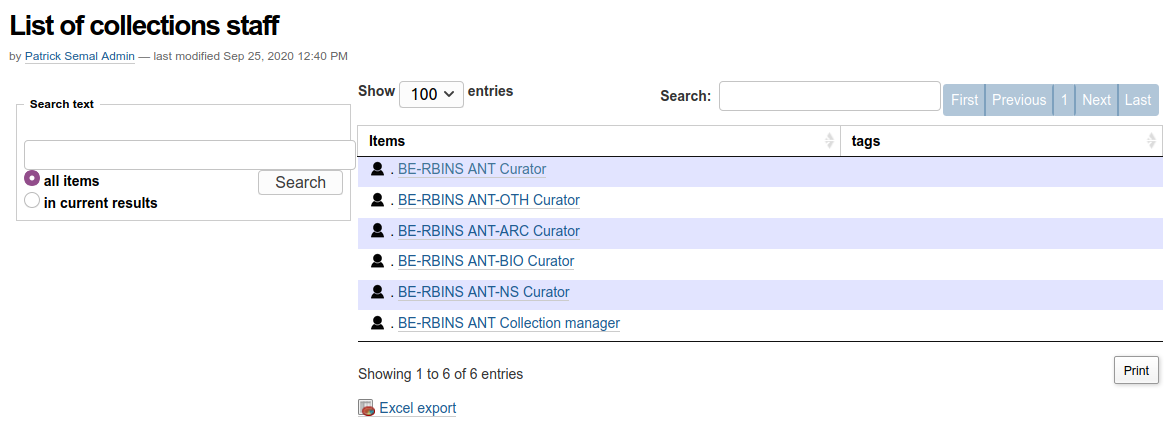This screenshot has width=1168, height=430.
Task: Click person icon beside ANT-ARC Curator
Action: point(377,231)
